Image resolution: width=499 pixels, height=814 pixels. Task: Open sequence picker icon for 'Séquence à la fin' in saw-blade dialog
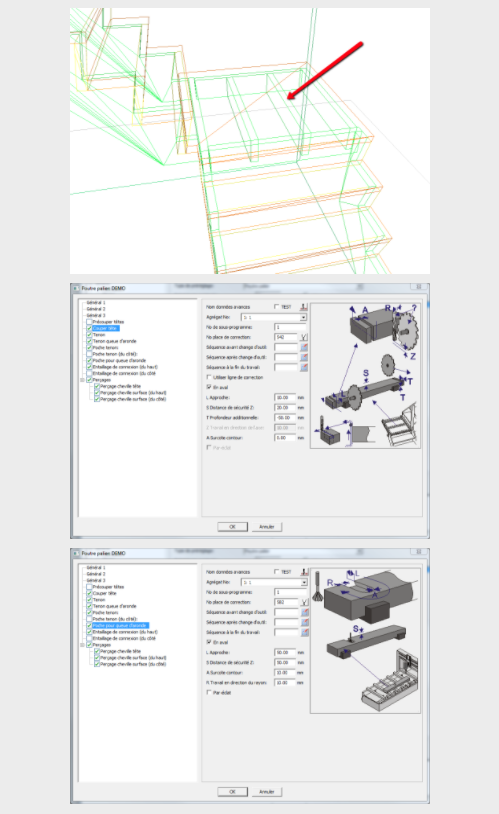click(304, 367)
